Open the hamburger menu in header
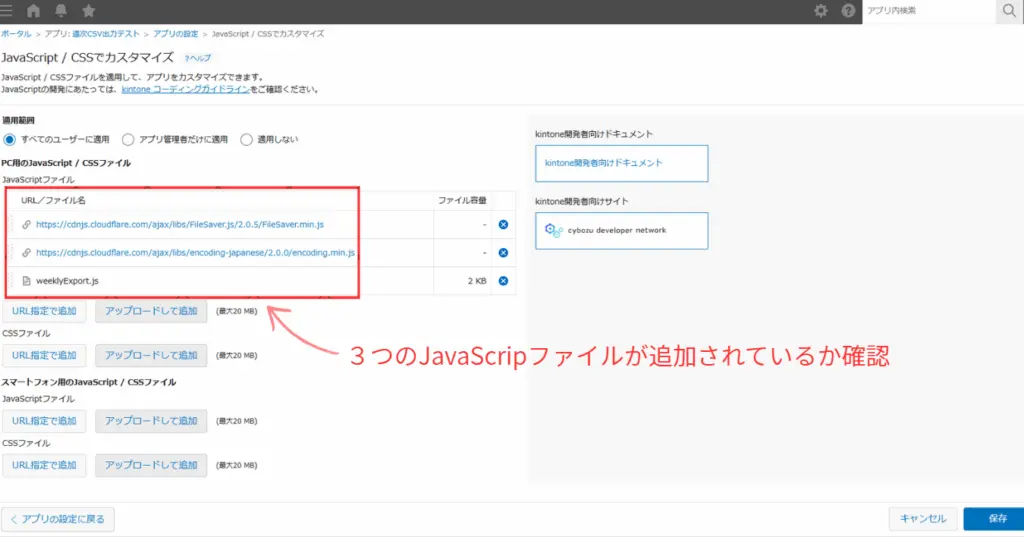This screenshot has height=537, width=1024. click(6, 10)
